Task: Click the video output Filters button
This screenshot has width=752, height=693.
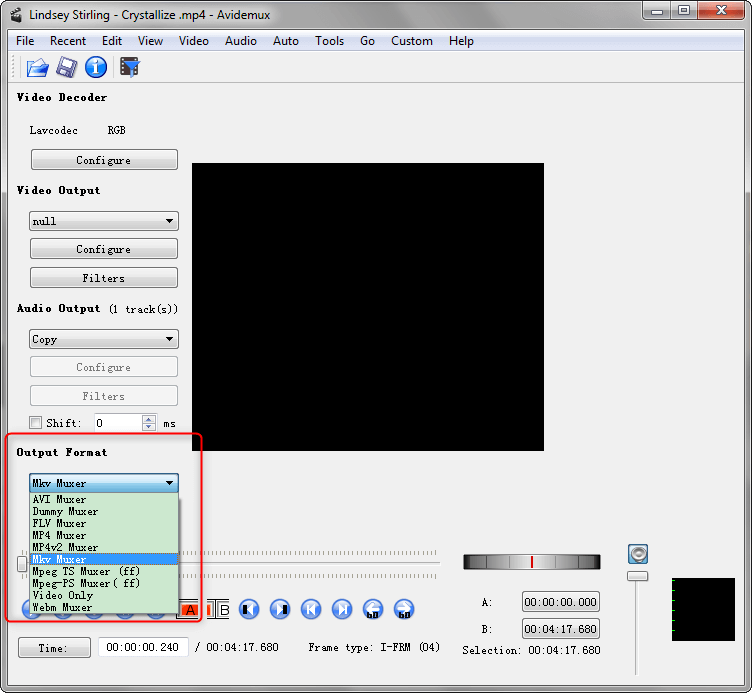Action: click(104, 278)
